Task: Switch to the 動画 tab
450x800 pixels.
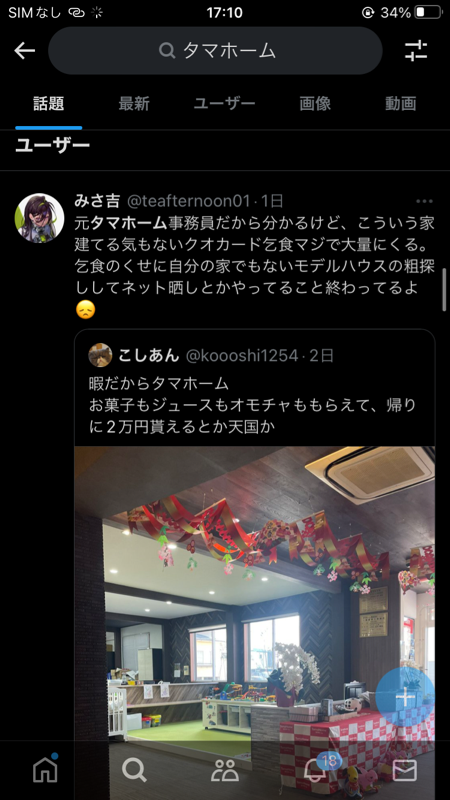Action: tap(401, 104)
